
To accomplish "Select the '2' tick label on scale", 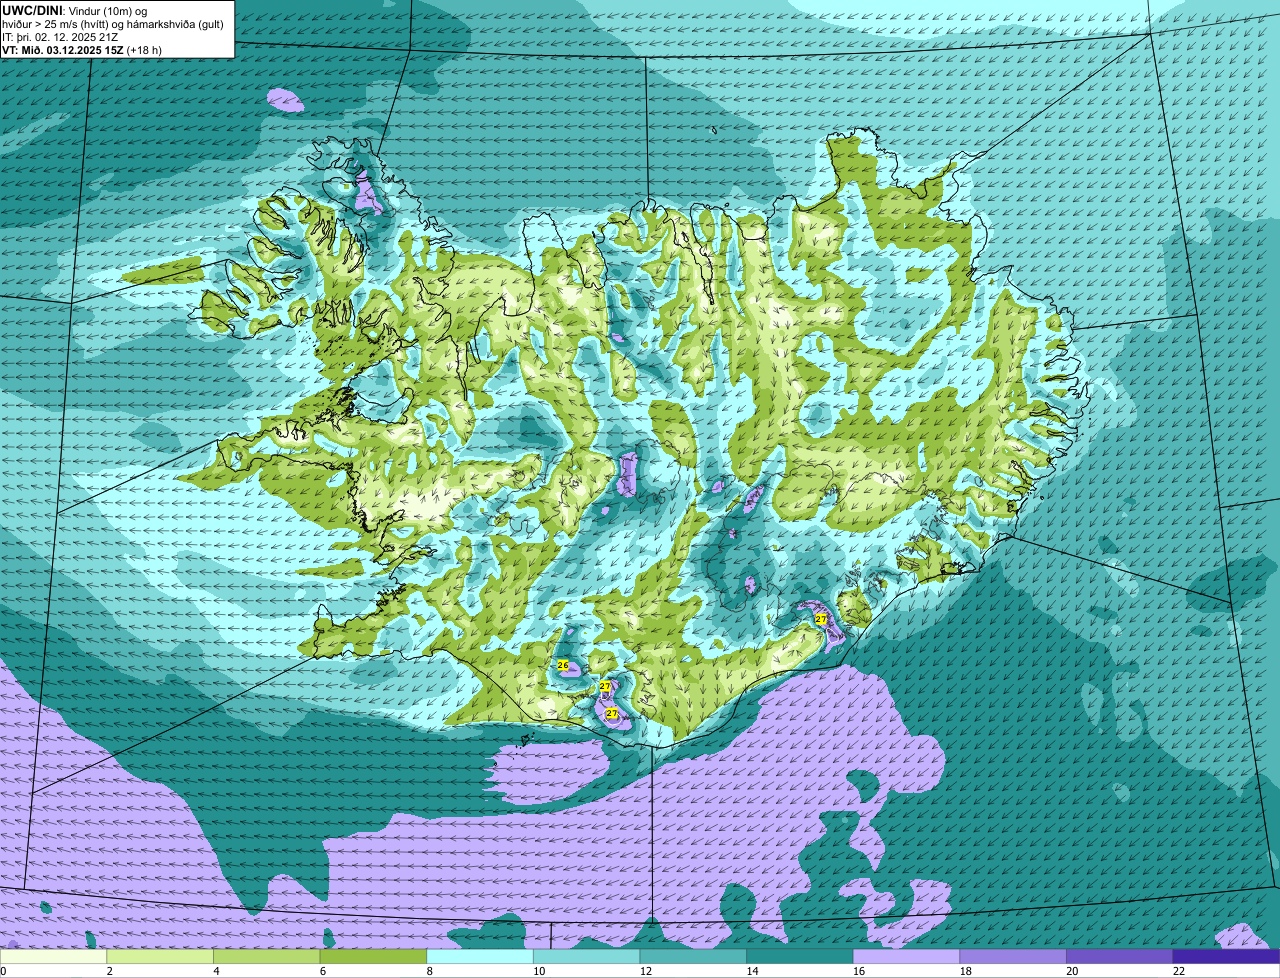I will coord(109,971).
